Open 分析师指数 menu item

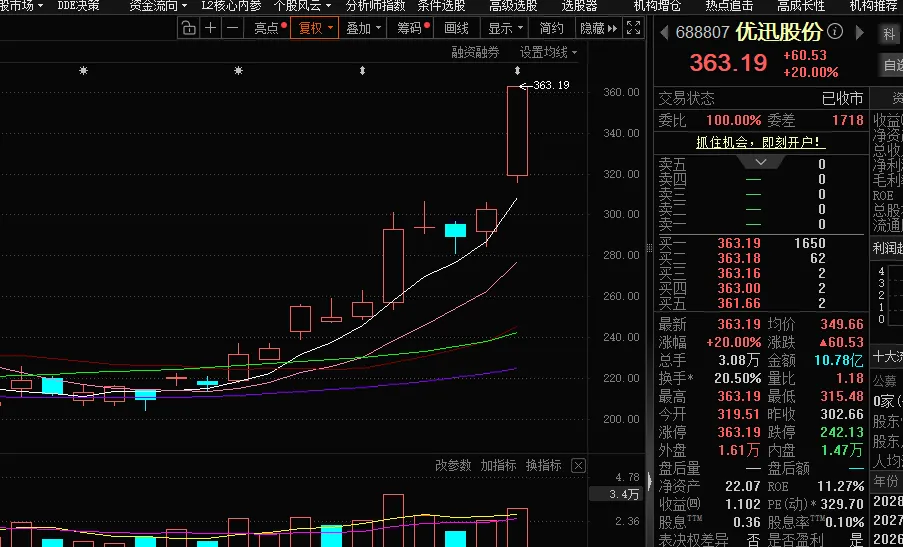(375, 6)
